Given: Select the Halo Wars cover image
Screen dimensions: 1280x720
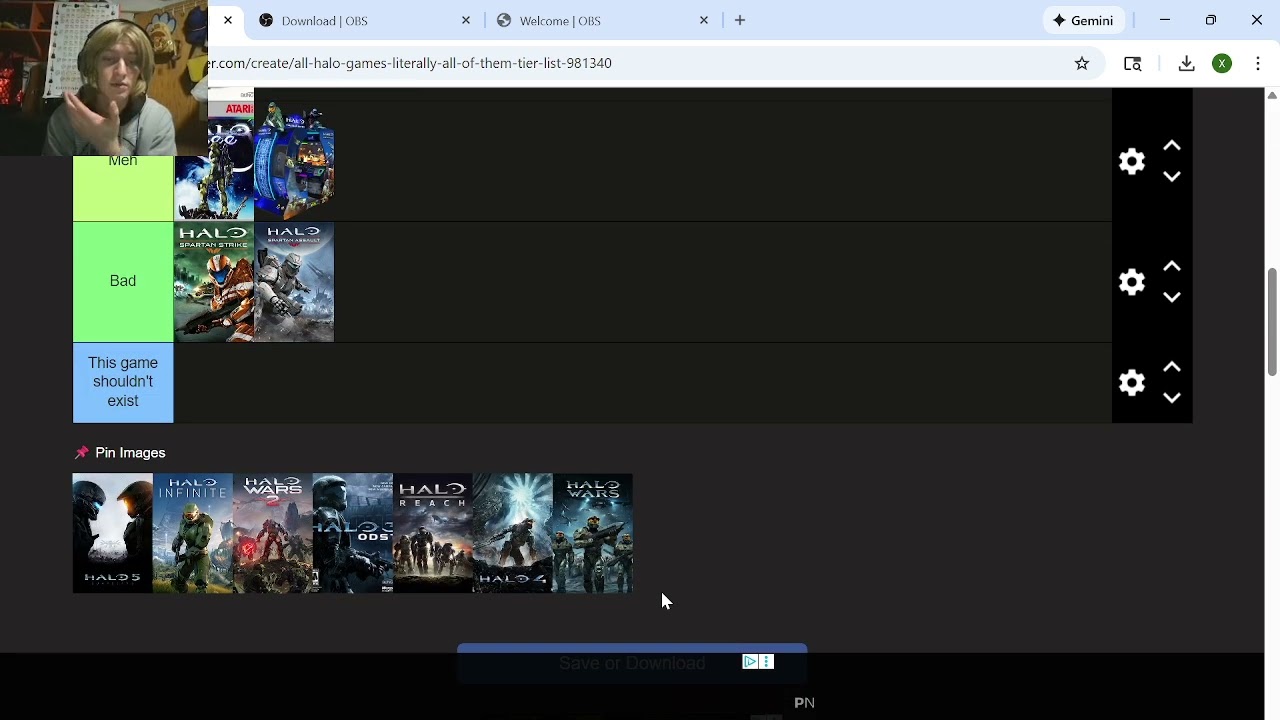Looking at the screenshot, I should 593,533.
